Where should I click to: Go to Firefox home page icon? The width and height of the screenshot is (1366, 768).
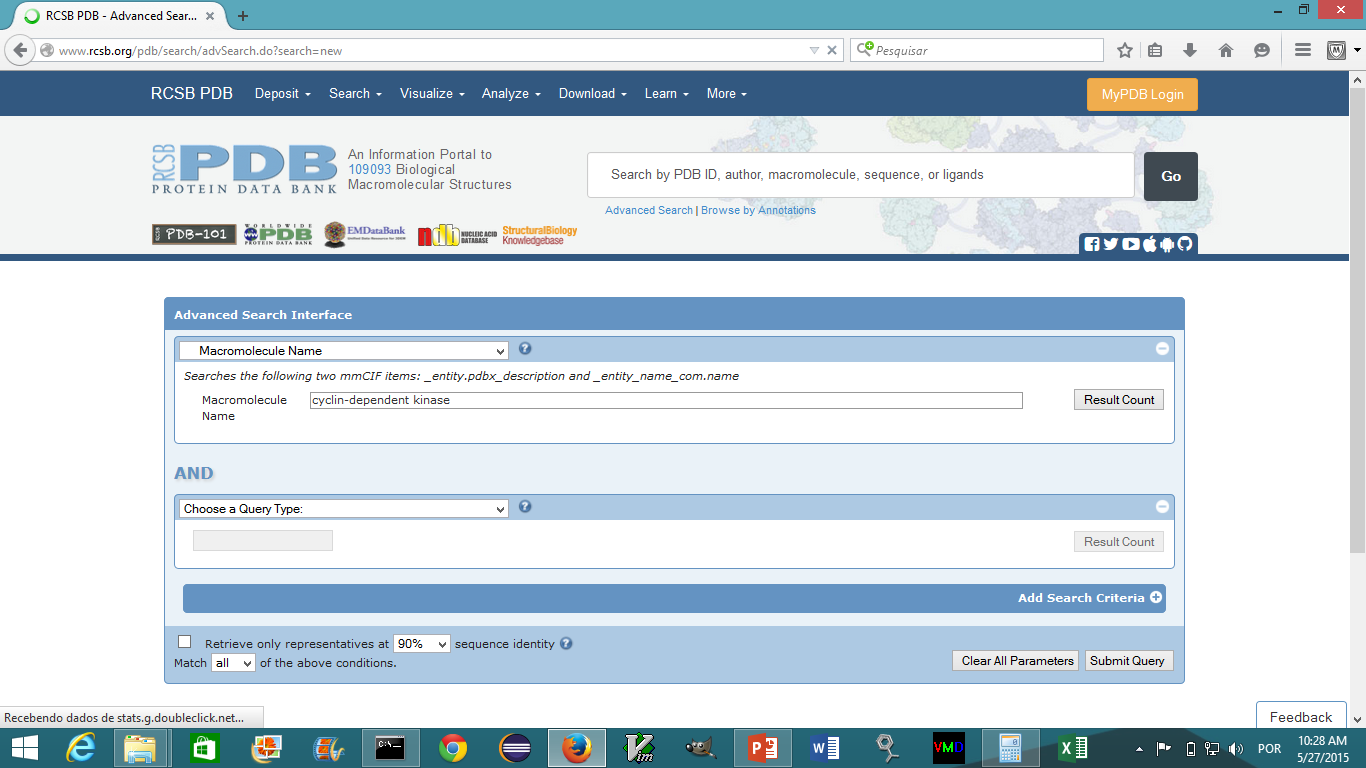(x=1226, y=50)
